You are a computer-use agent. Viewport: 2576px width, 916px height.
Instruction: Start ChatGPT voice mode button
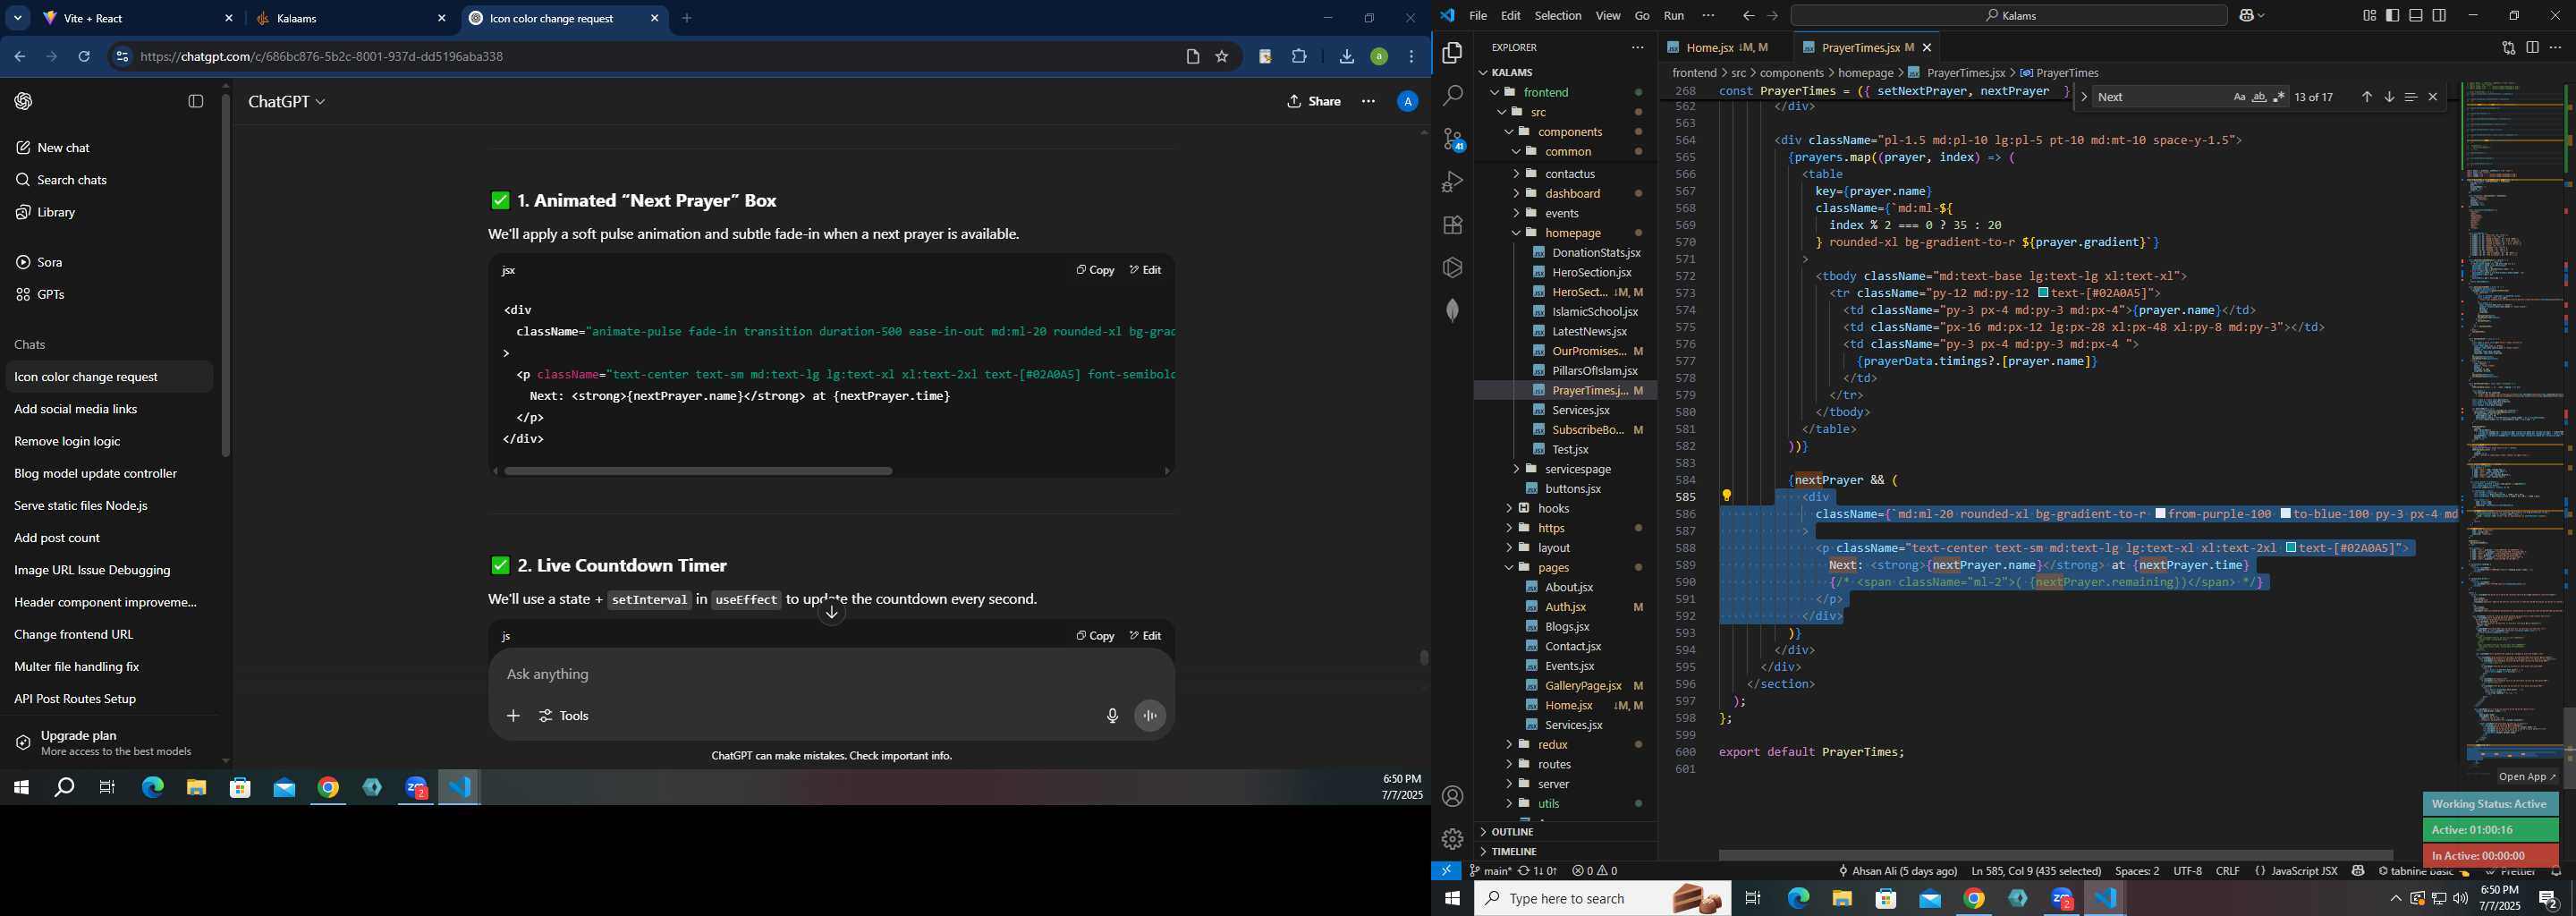pyautogui.click(x=1150, y=716)
